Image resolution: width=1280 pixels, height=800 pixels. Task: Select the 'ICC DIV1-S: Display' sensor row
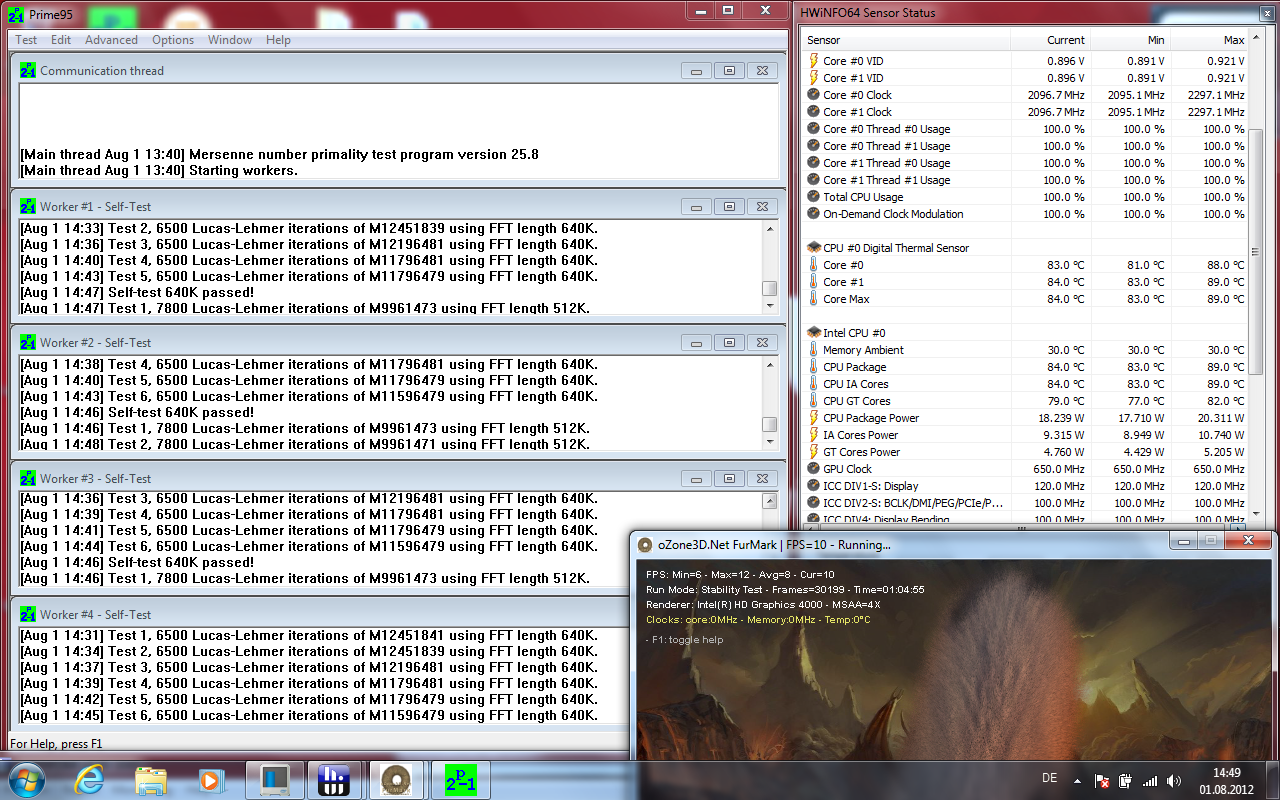tap(1026, 486)
